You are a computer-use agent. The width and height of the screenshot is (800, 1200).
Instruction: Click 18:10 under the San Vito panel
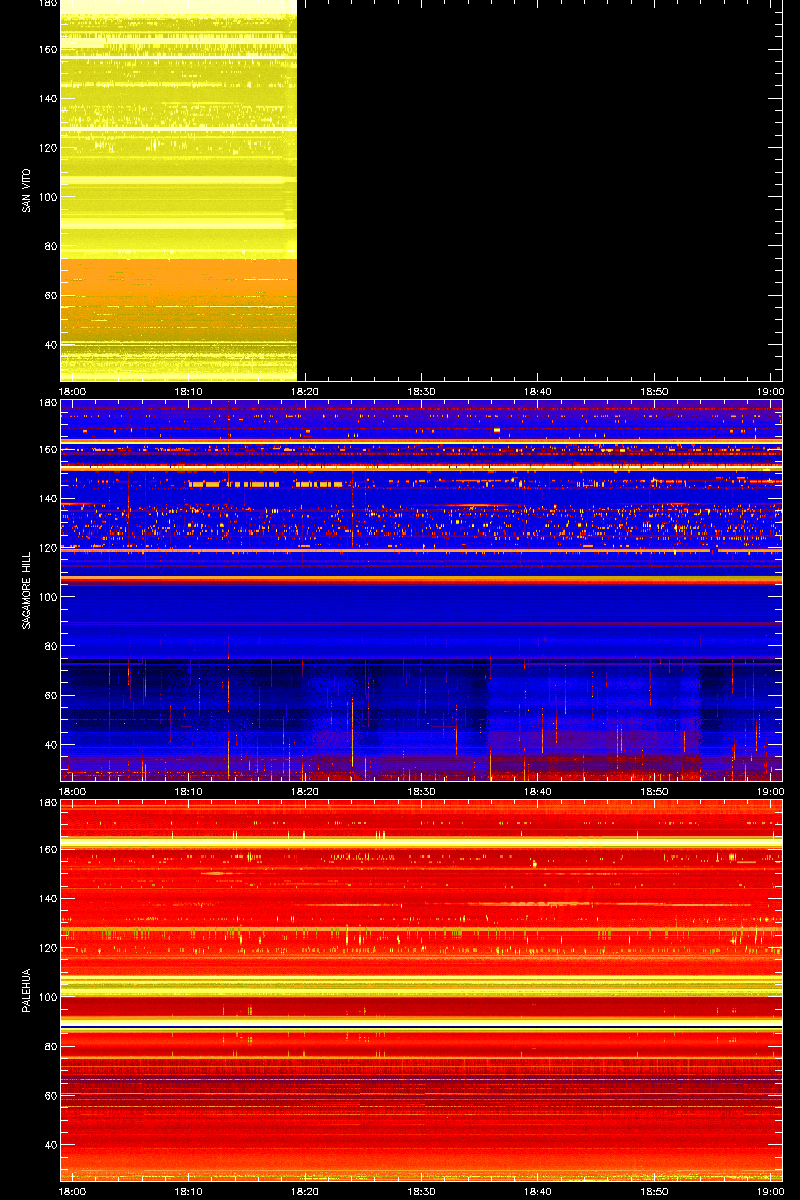(189, 391)
